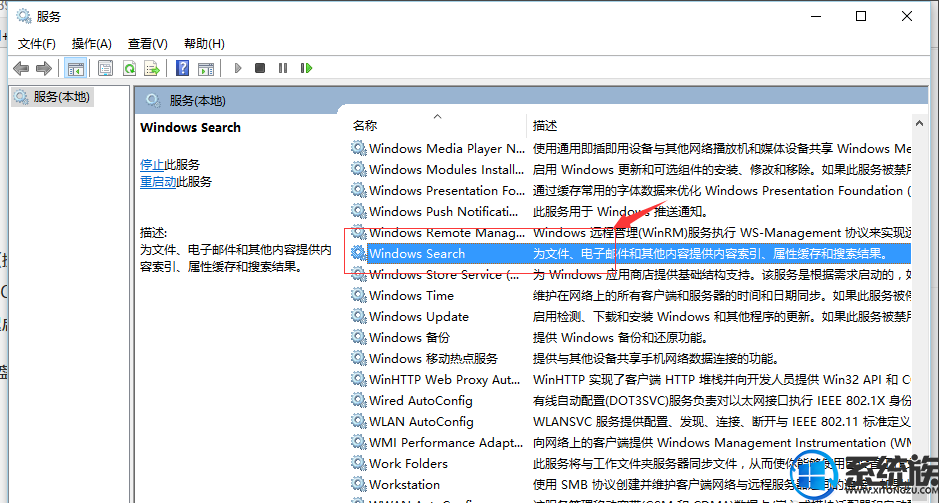Select the WLAN AutoConfig service
The height and width of the screenshot is (503, 939).
point(421,422)
